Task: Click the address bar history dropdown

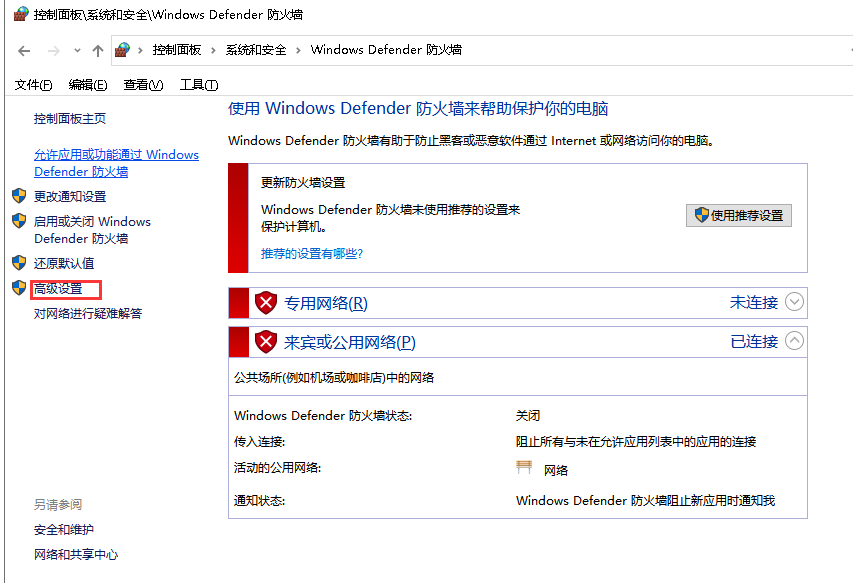Action: pyautogui.click(x=850, y=51)
